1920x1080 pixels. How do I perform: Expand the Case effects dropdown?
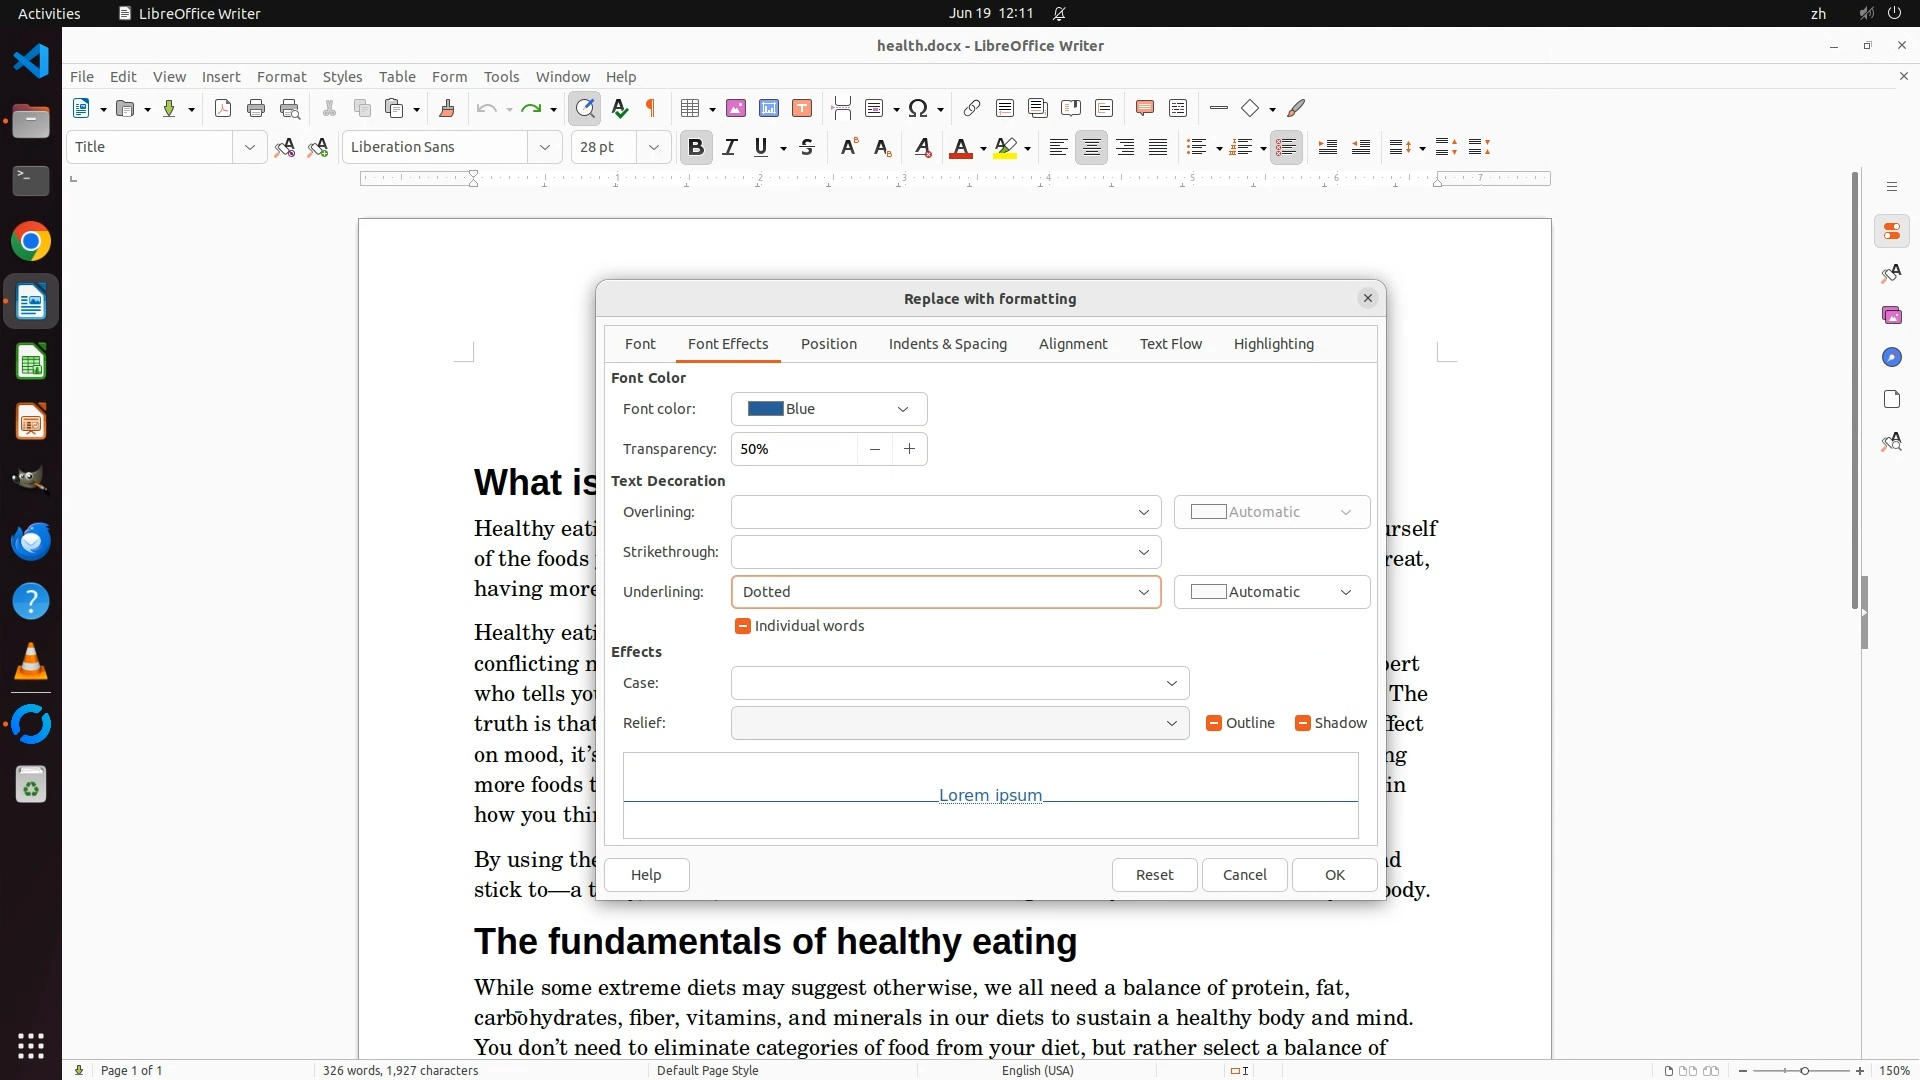click(959, 683)
